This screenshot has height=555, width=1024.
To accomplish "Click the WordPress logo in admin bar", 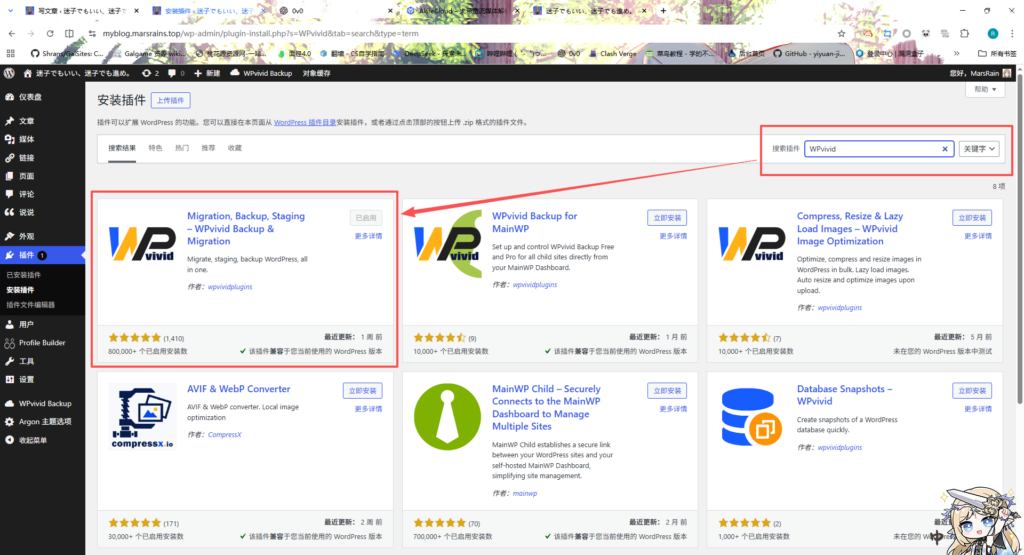I will pyautogui.click(x=10, y=73).
